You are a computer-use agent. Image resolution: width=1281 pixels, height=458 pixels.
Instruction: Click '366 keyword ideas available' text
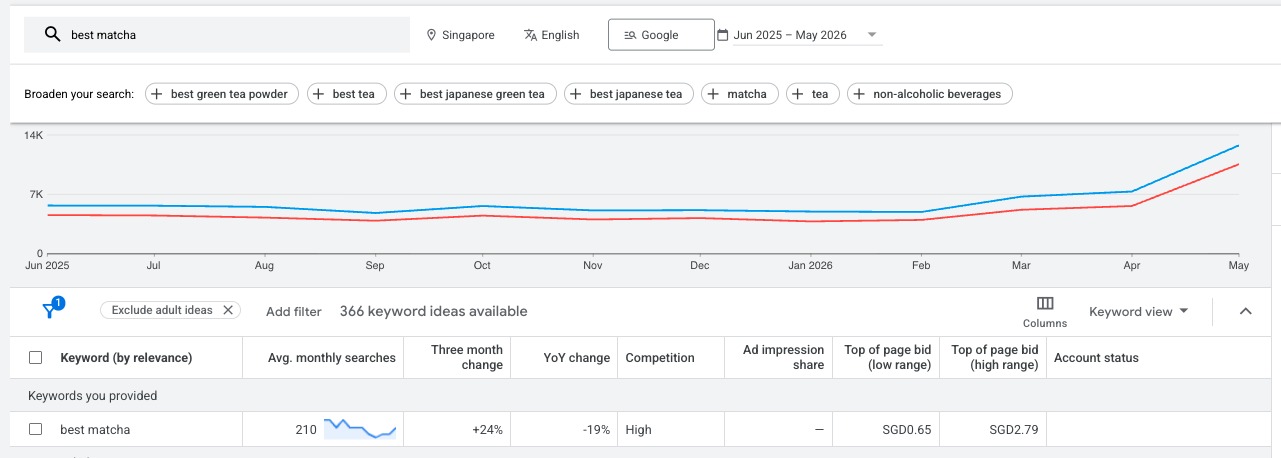point(433,311)
